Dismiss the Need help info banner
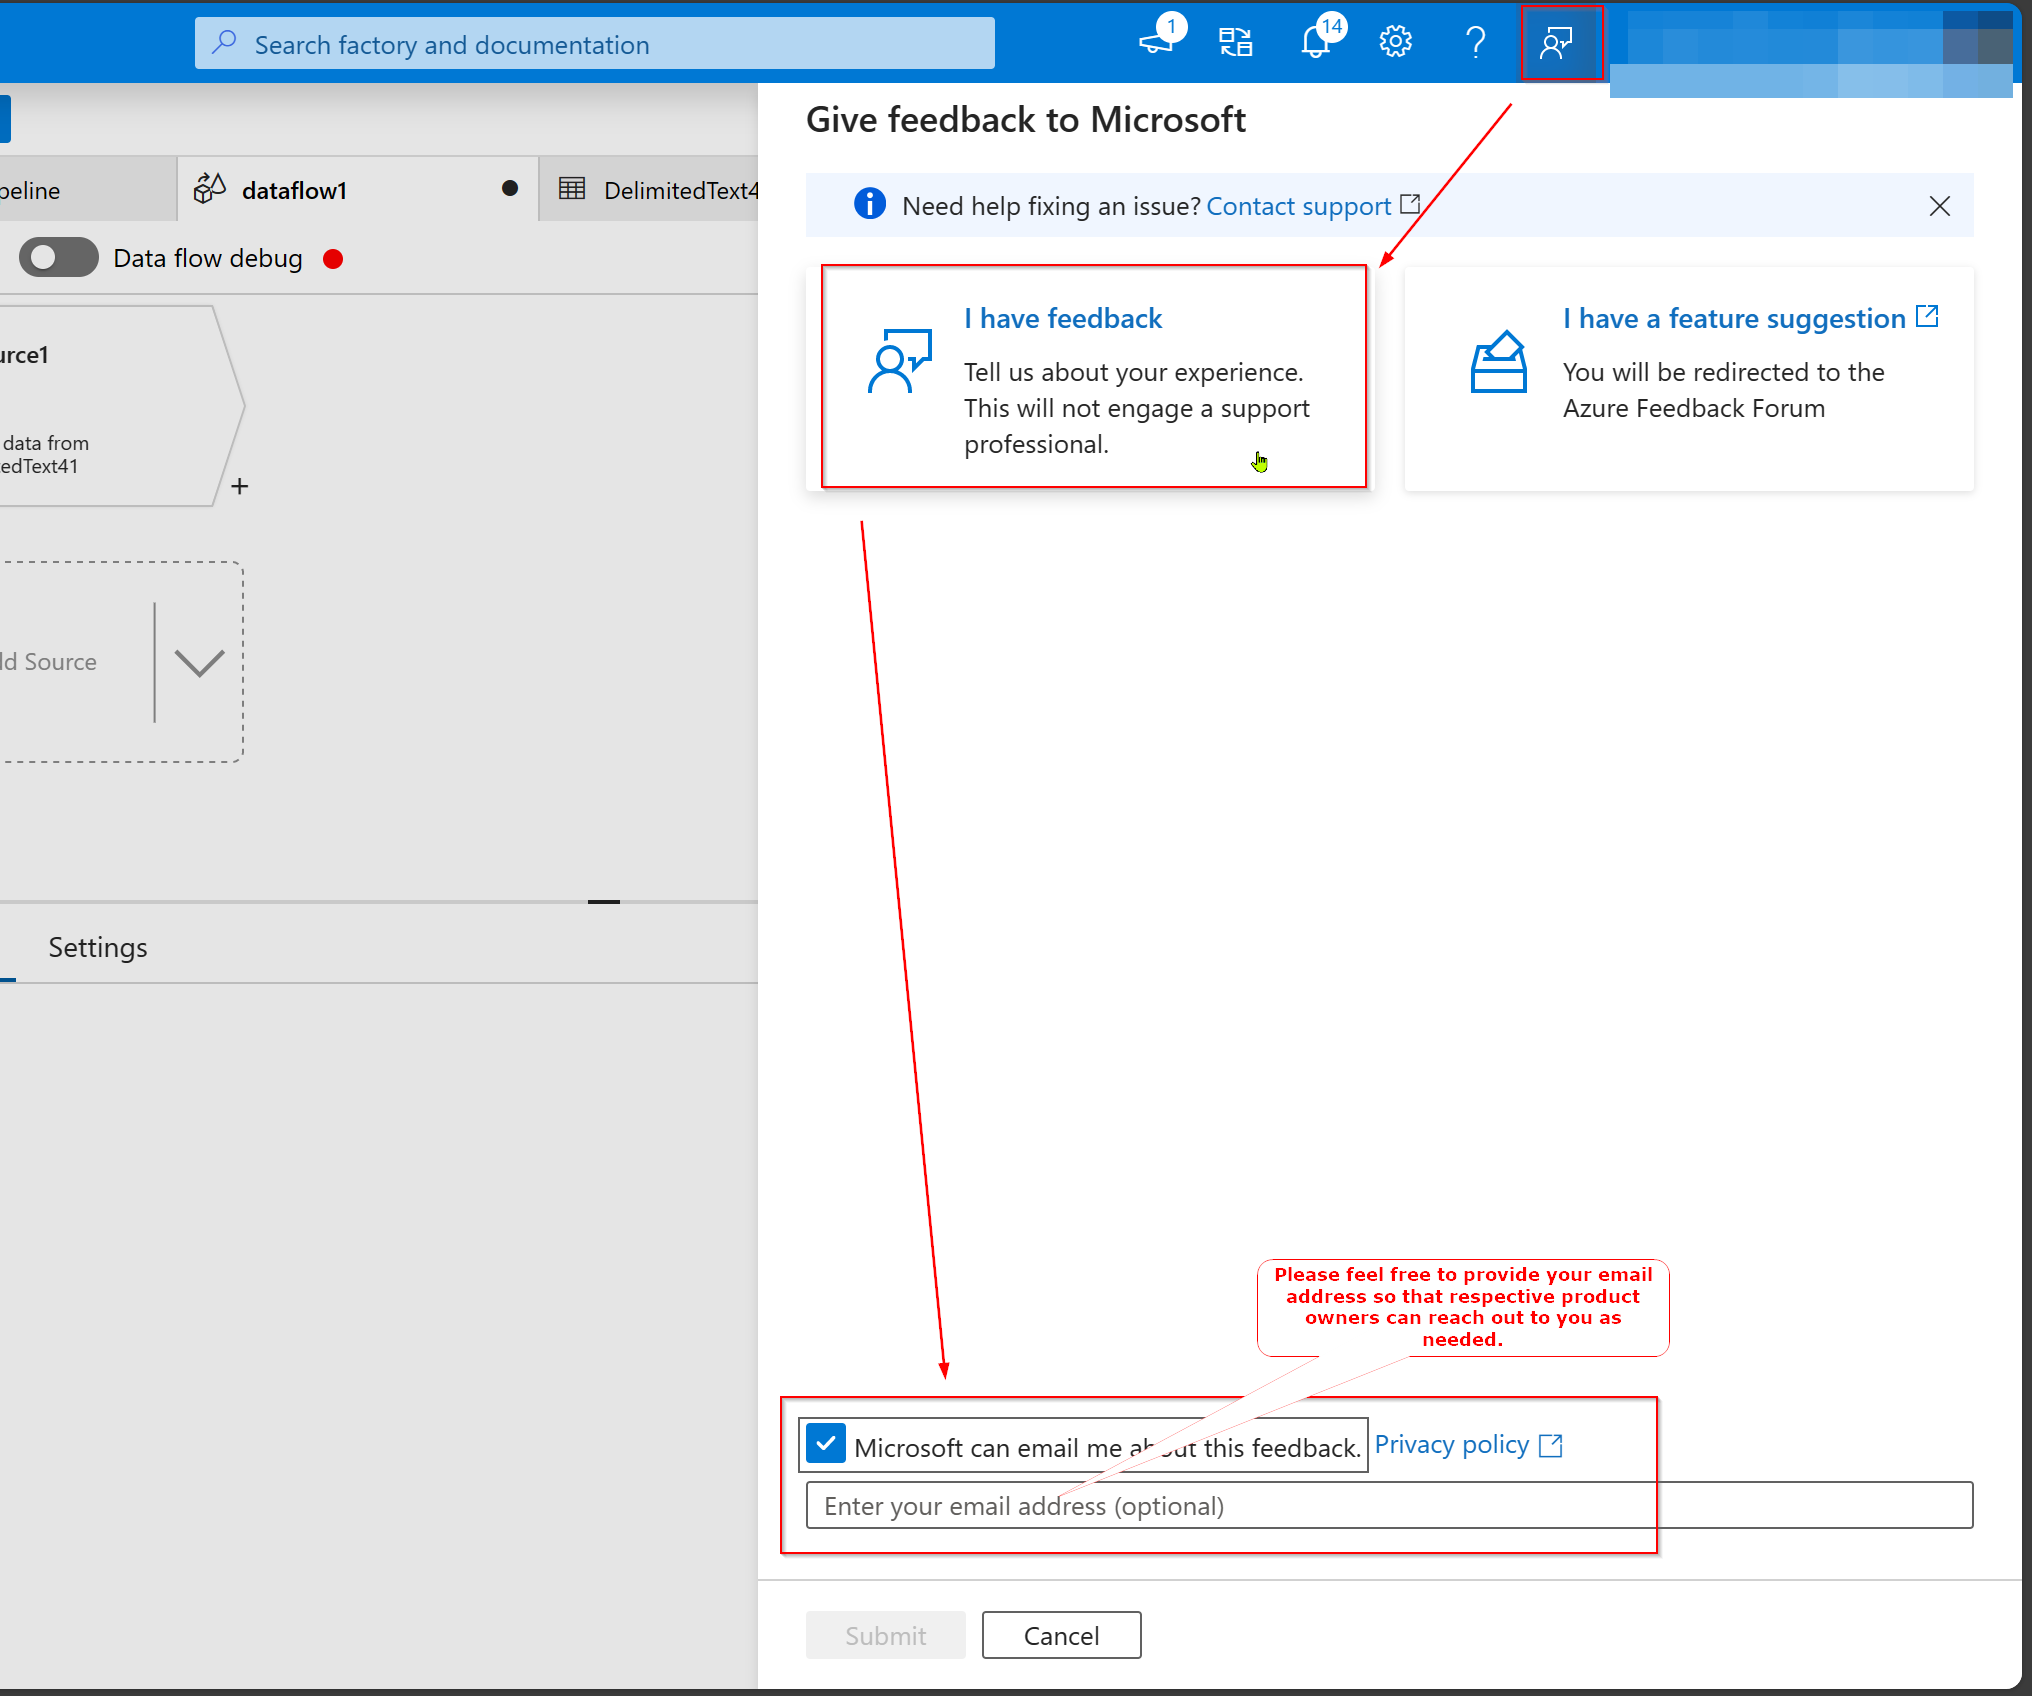Image resolution: width=2032 pixels, height=1696 pixels. point(1940,206)
